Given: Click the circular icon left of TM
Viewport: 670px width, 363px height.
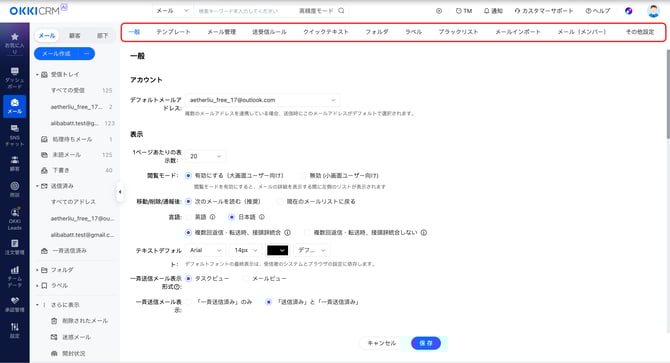Looking at the screenshot, I should pos(439,11).
